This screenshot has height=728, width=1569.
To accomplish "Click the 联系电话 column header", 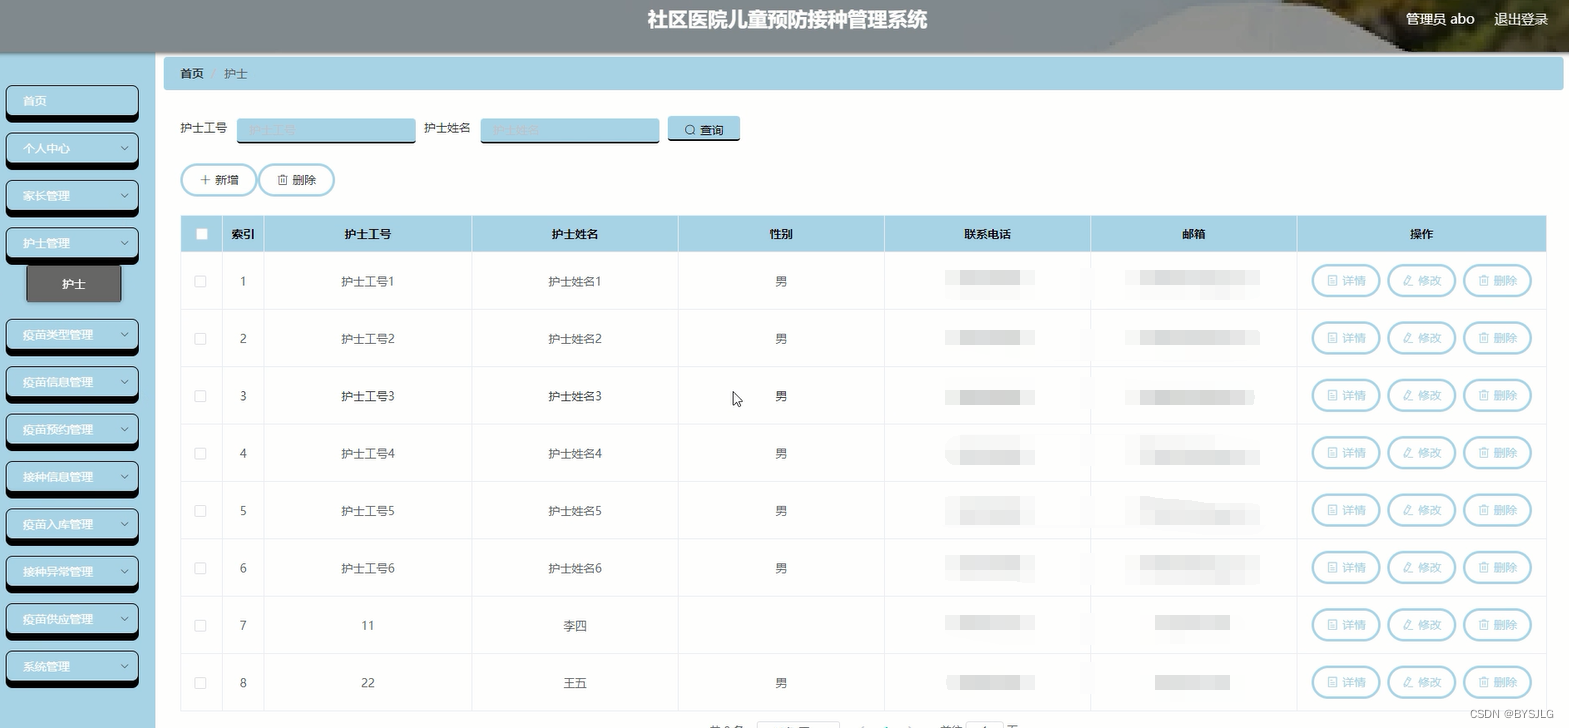I will pyautogui.click(x=987, y=234).
